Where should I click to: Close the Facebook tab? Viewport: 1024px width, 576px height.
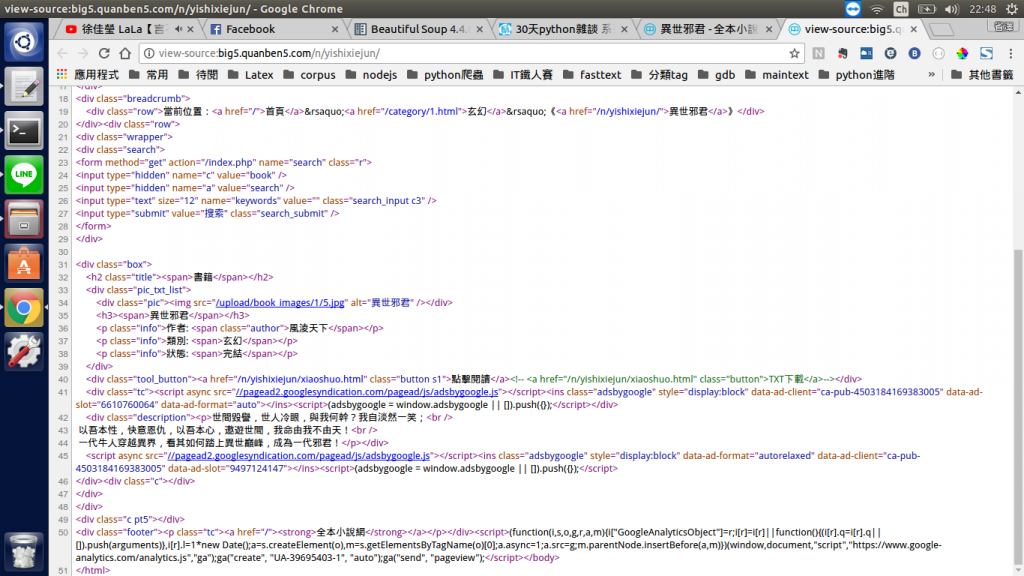coord(335,29)
